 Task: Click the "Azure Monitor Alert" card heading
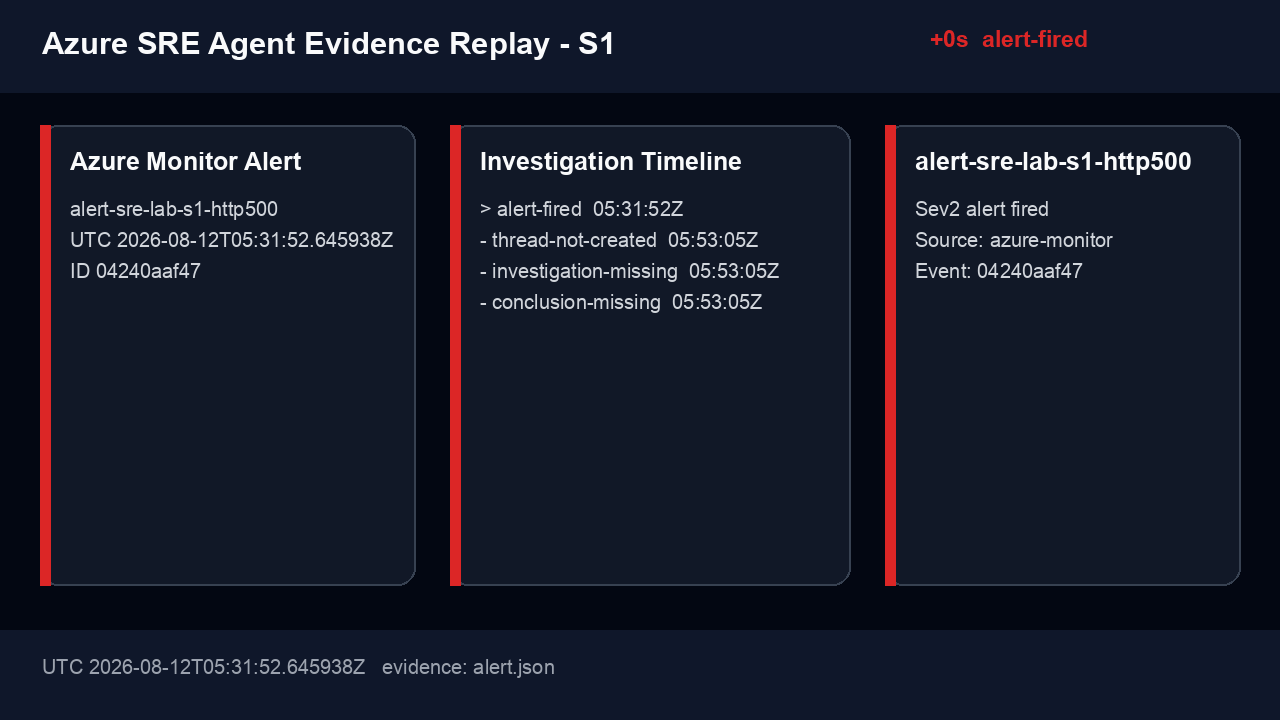pyautogui.click(x=186, y=162)
